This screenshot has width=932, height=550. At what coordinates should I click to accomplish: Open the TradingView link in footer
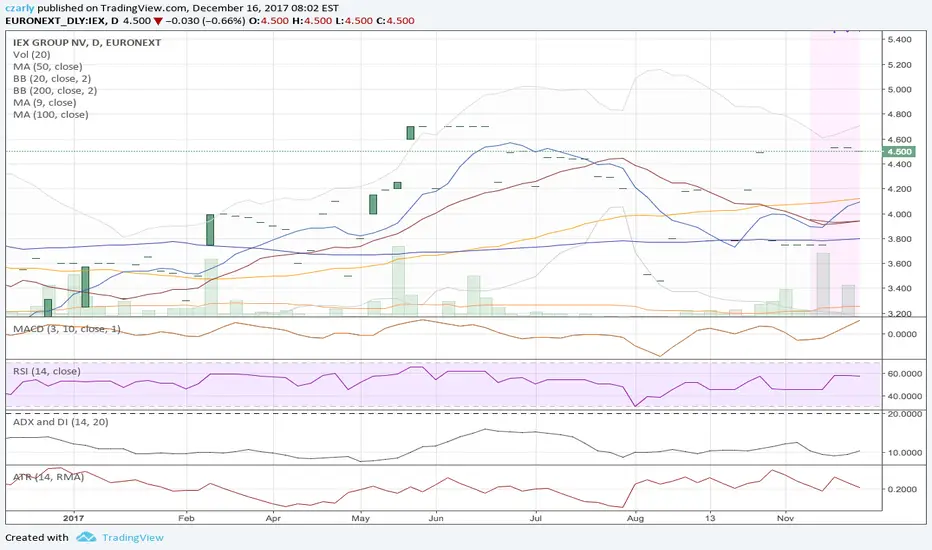point(133,538)
